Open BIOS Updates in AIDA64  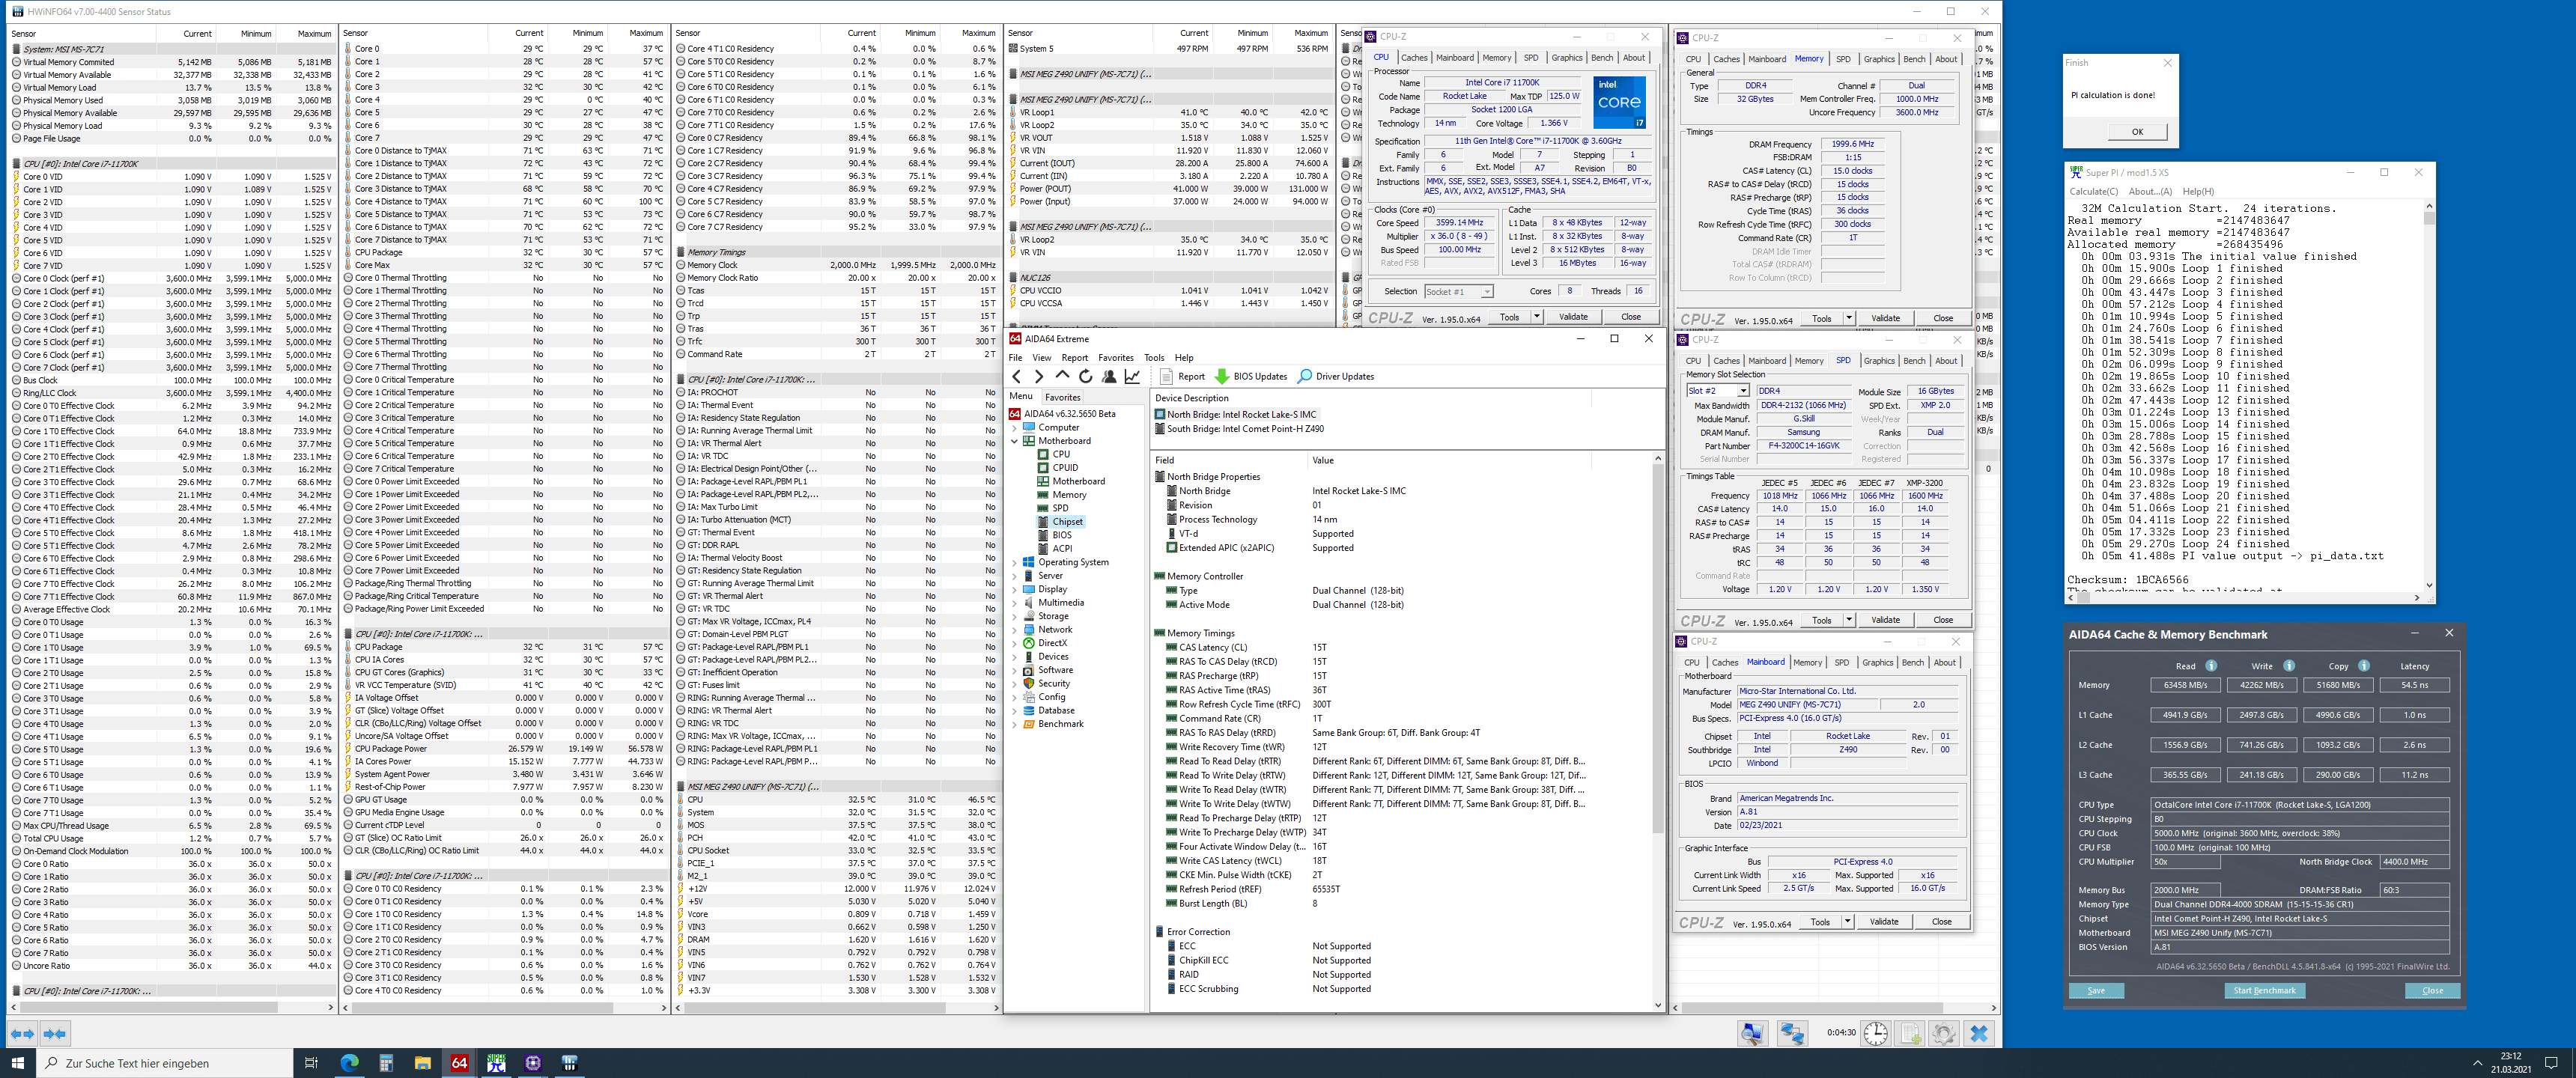(x=1250, y=377)
